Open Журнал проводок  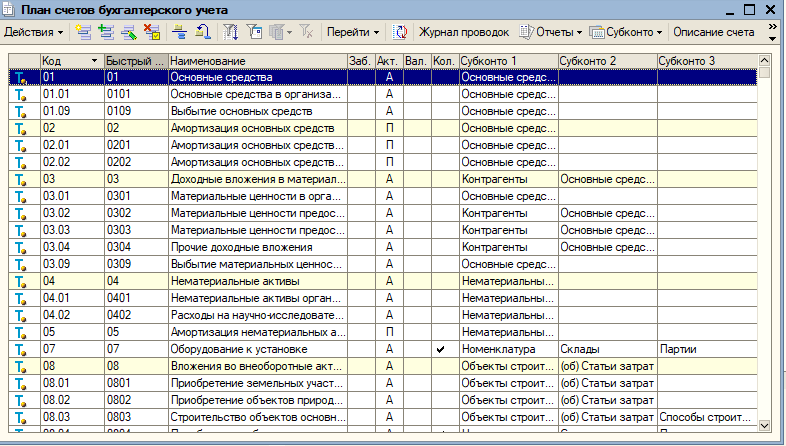pos(464,32)
